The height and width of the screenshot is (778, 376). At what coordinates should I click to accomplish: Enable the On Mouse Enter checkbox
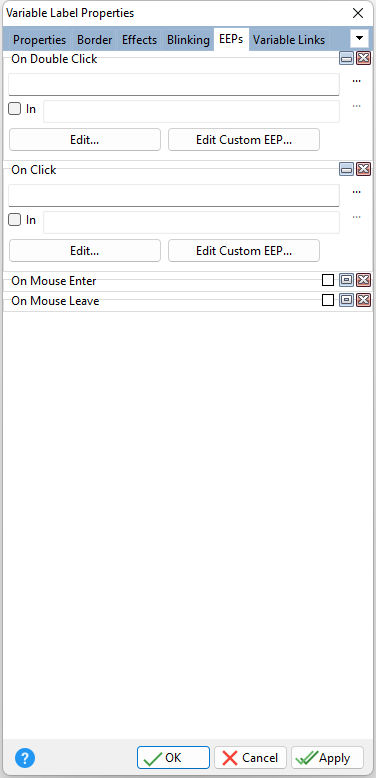coord(328,281)
